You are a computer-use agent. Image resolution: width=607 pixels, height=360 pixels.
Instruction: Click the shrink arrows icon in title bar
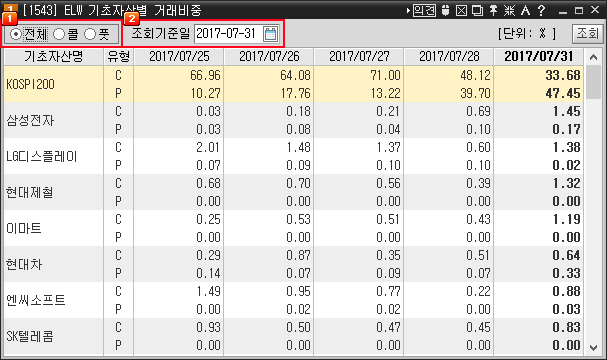click(x=509, y=10)
